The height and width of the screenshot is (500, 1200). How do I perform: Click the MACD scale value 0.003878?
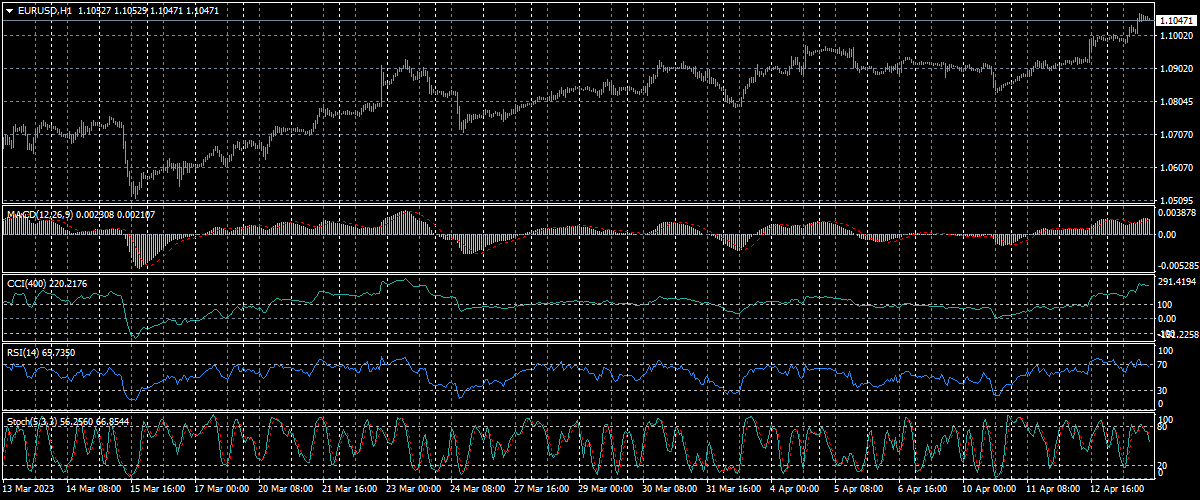pyautogui.click(x=1175, y=213)
